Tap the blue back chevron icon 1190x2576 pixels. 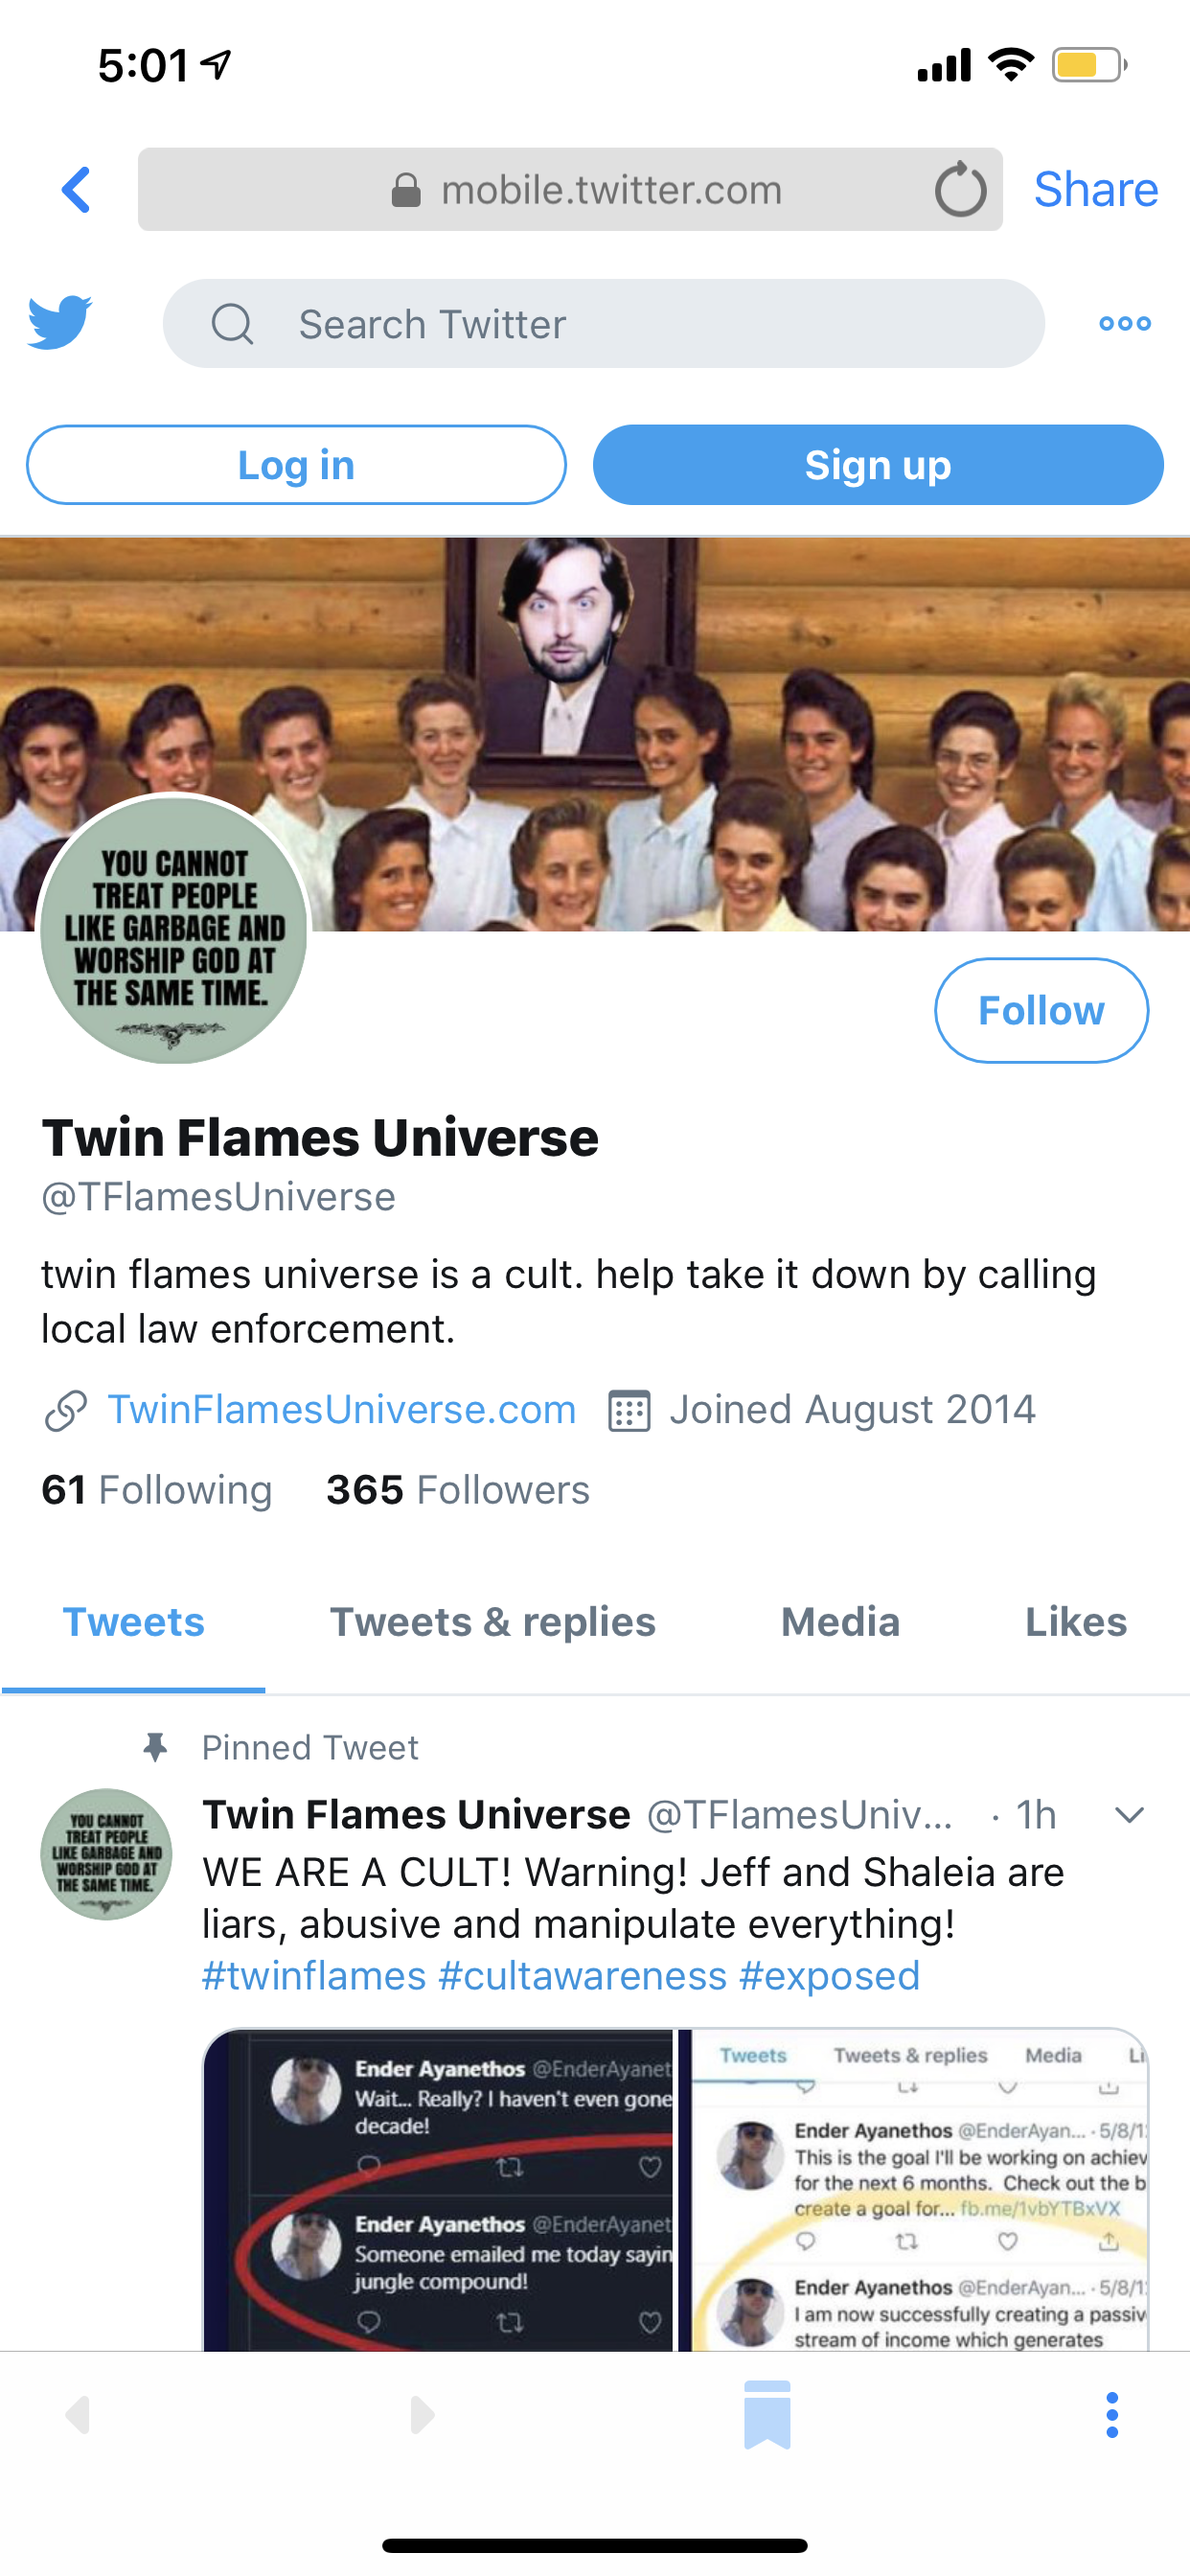click(76, 190)
